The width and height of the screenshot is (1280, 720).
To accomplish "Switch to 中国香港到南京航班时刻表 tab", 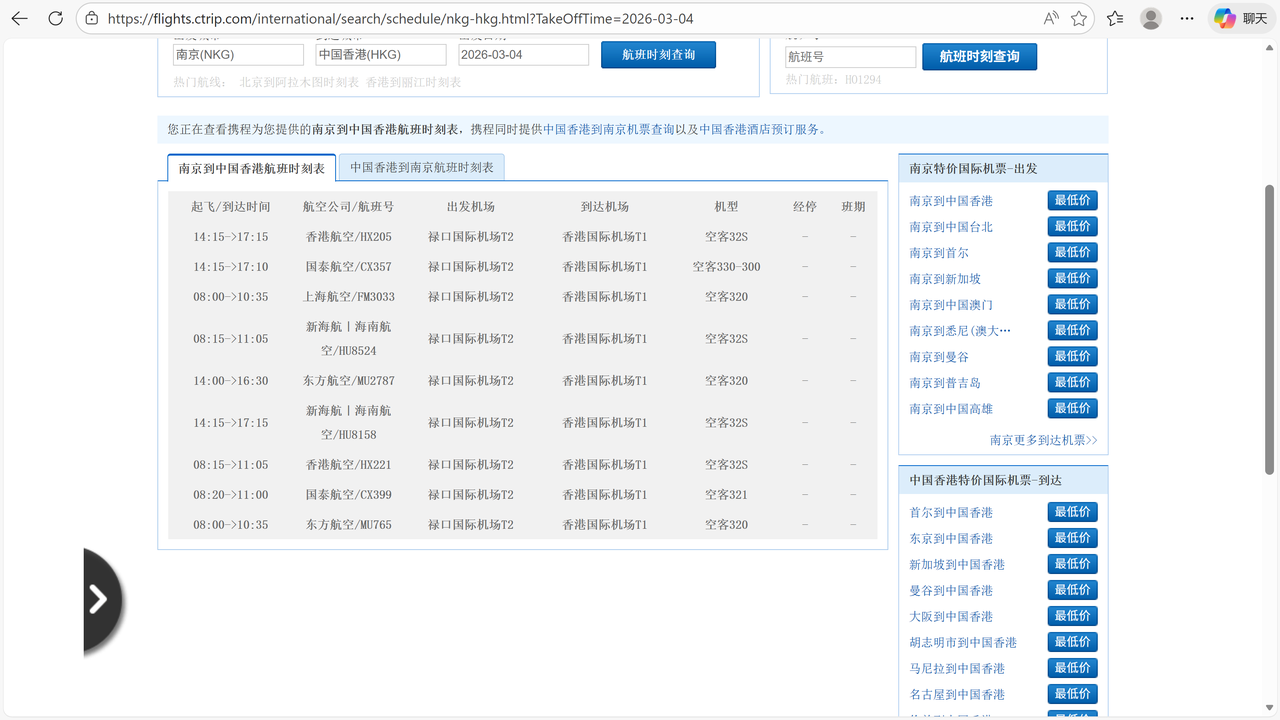I will [x=422, y=167].
